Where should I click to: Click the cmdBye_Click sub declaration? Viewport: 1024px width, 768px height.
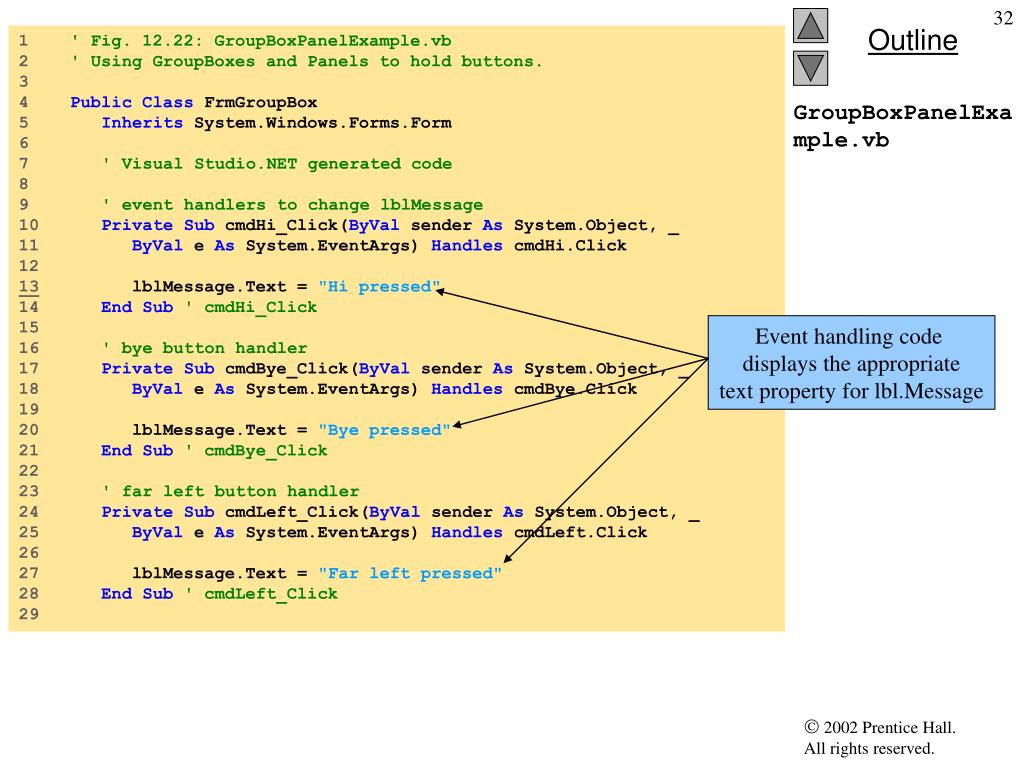pos(395,369)
